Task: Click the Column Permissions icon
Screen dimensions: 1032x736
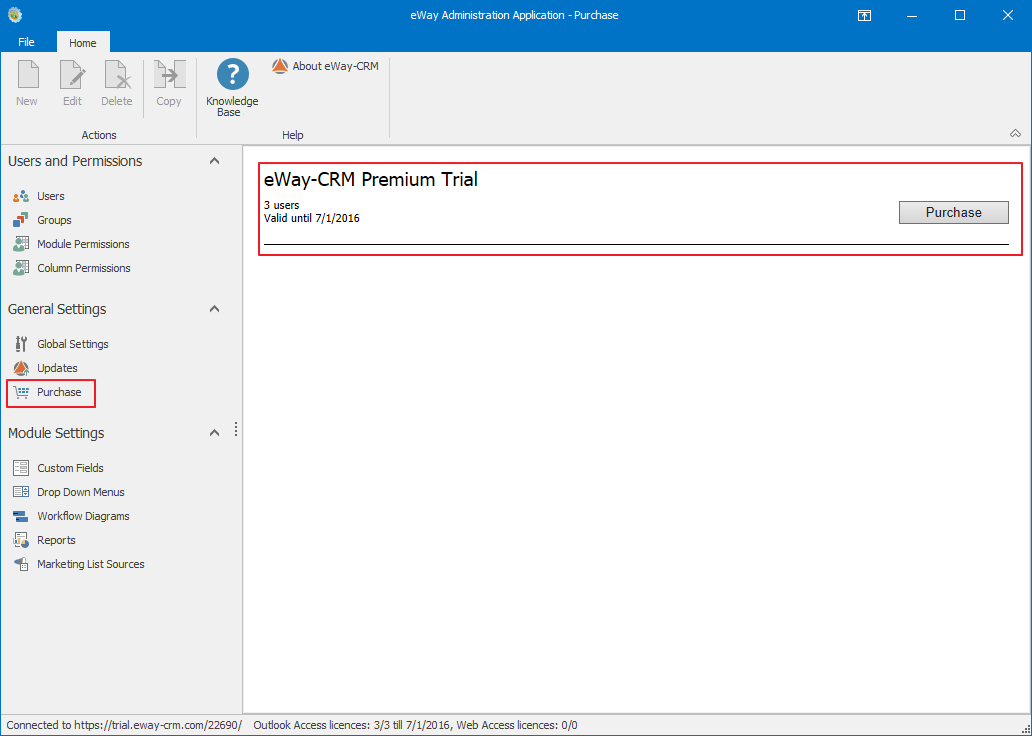Action: (21, 268)
